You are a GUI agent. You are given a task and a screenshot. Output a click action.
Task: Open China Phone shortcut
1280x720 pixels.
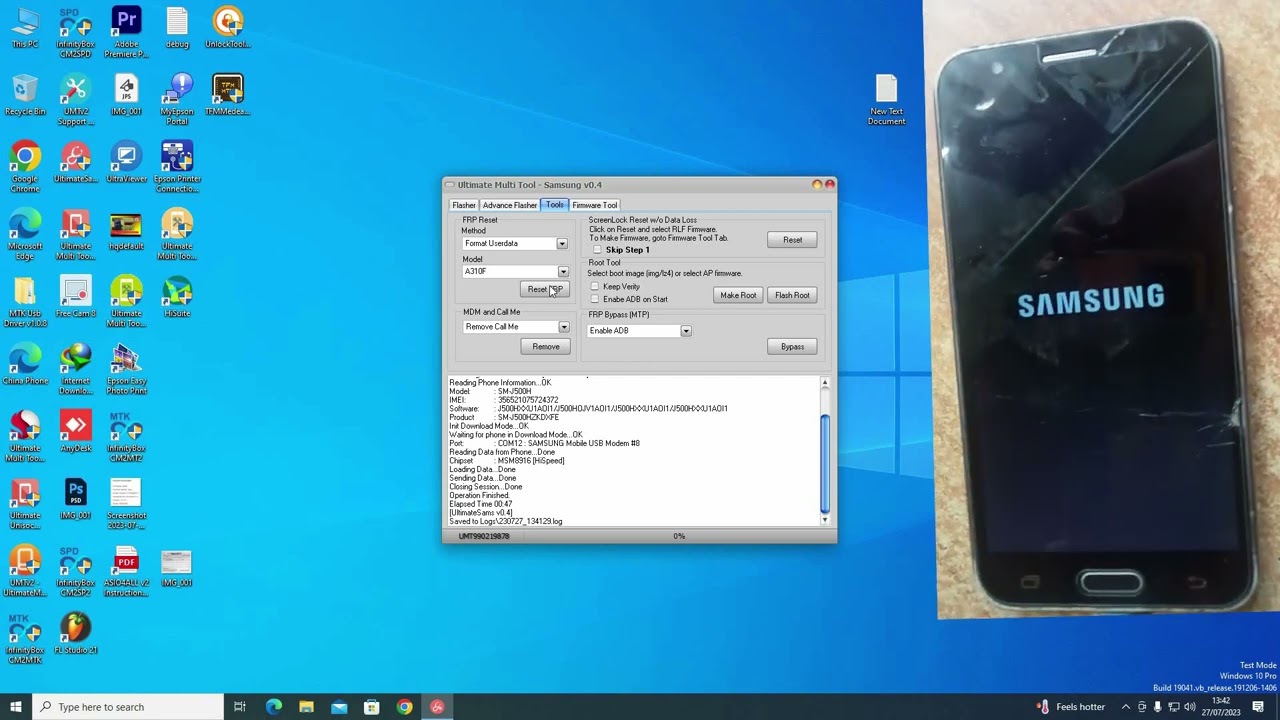(x=25, y=363)
